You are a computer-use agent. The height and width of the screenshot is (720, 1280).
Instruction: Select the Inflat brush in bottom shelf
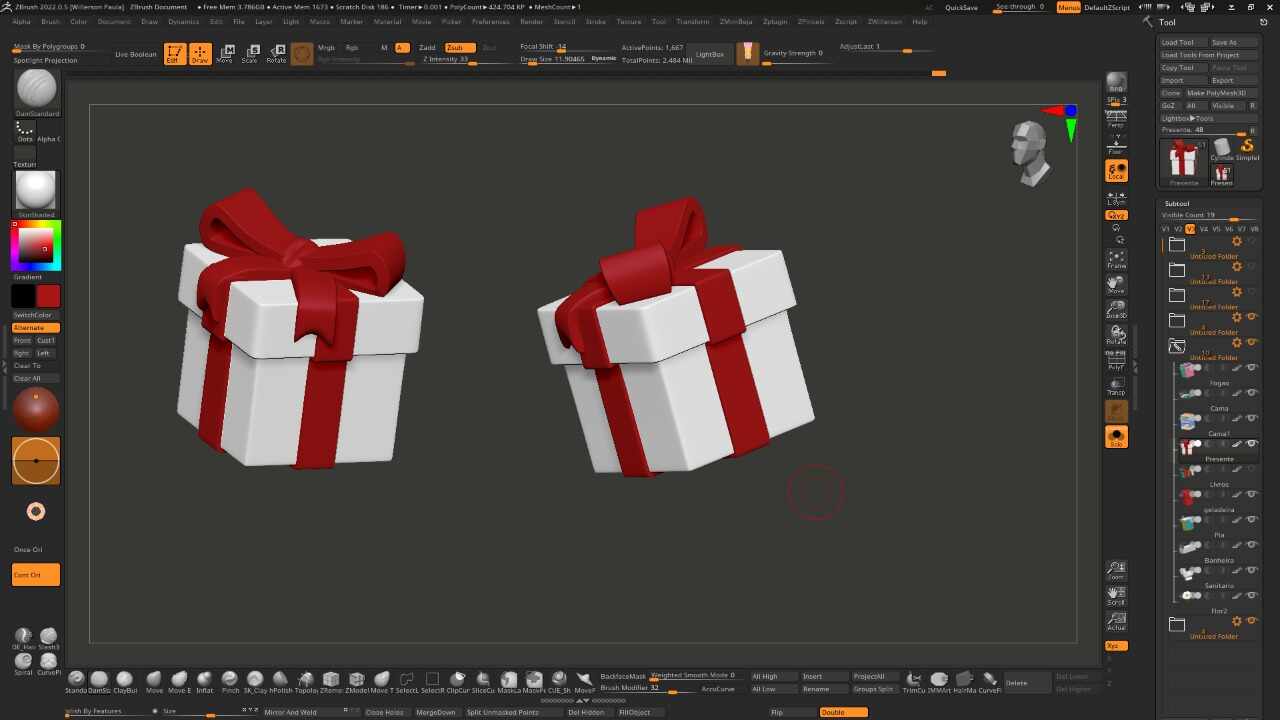(x=204, y=681)
